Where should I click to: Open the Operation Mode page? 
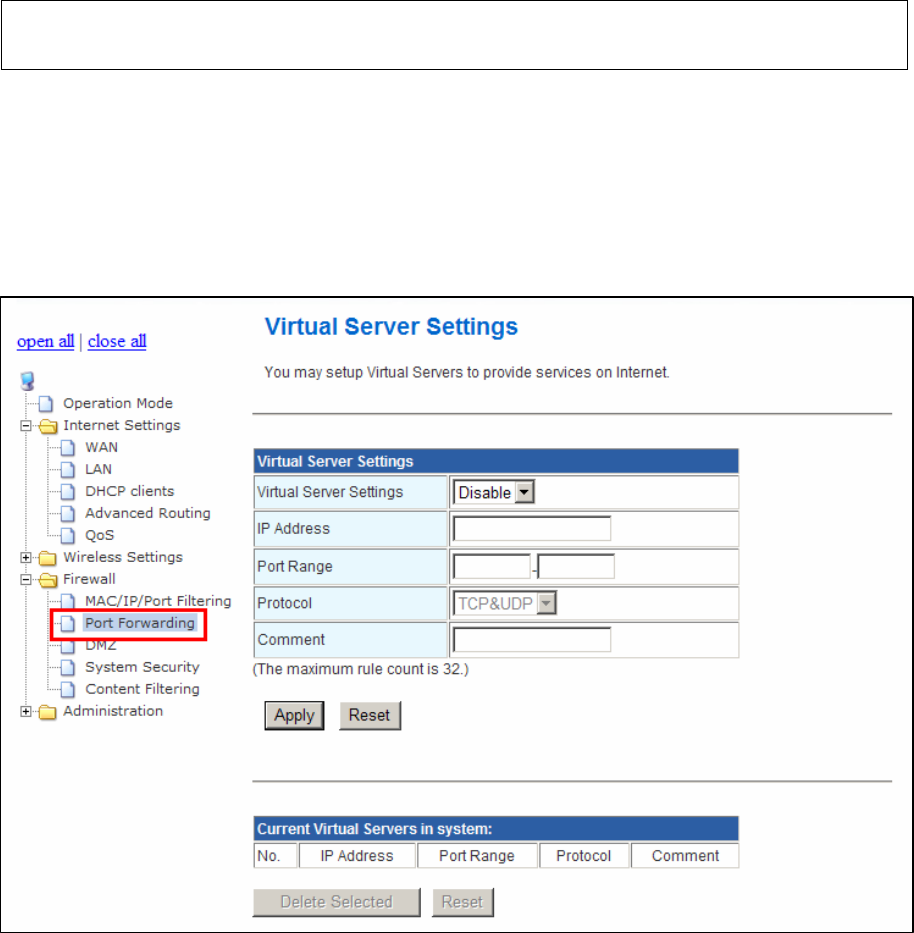click(x=118, y=403)
